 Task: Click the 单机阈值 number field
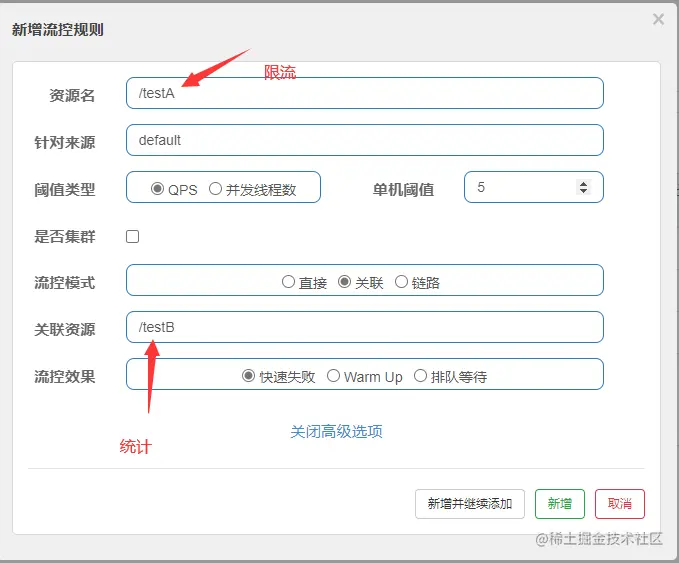pos(534,187)
